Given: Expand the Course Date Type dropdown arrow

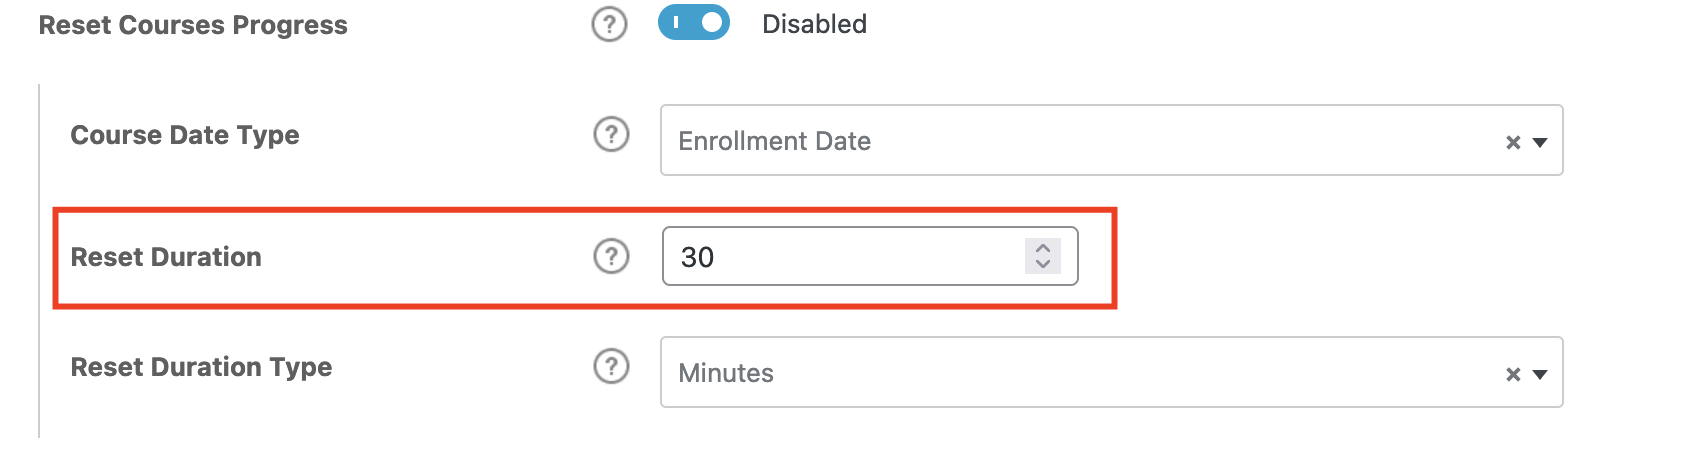Looking at the screenshot, I should click(1540, 142).
